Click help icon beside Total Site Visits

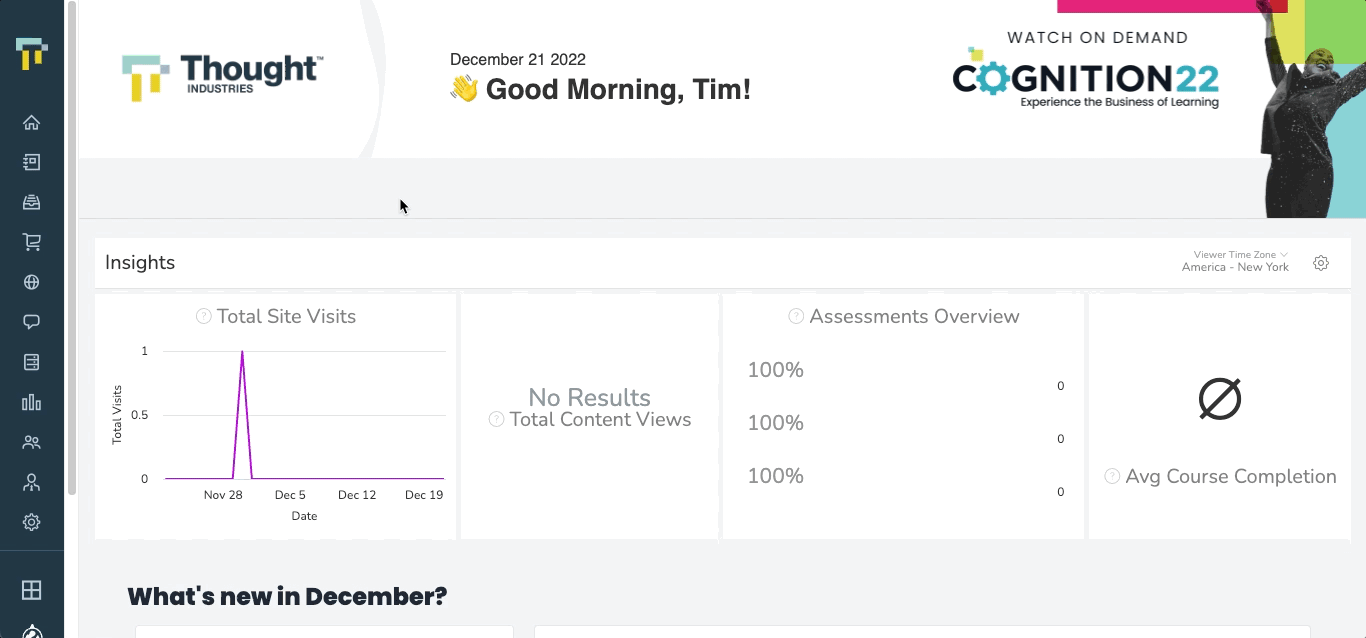click(x=204, y=316)
